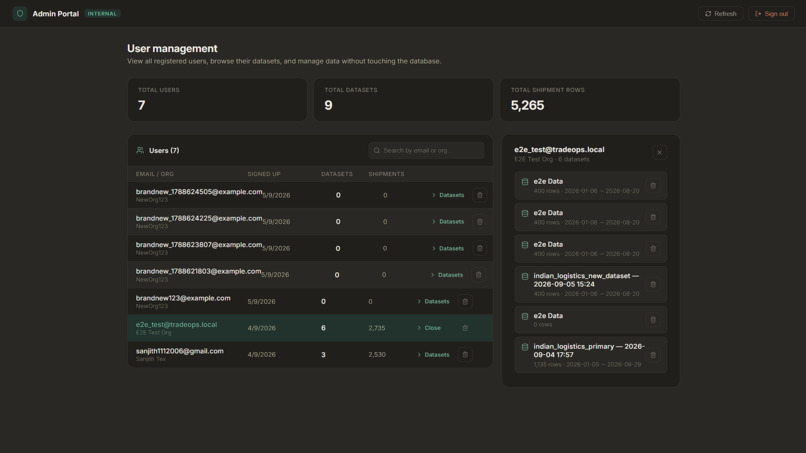Screen dimensions: 806x453
Task: Expand Datasets for brandnew_1788621803@example.com
Action: (x=447, y=275)
